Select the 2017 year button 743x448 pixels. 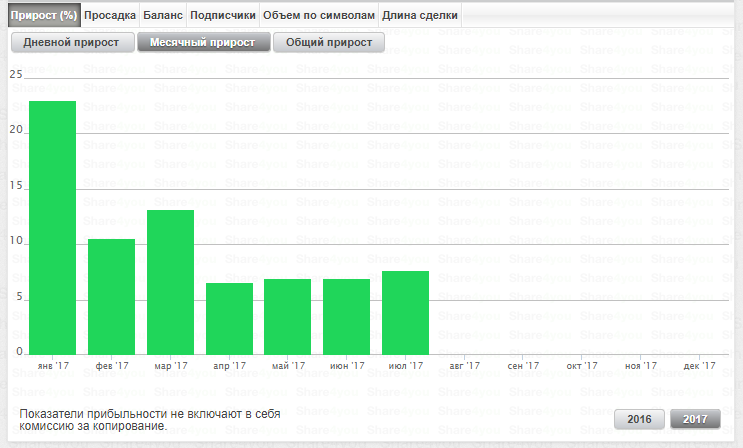click(695, 420)
